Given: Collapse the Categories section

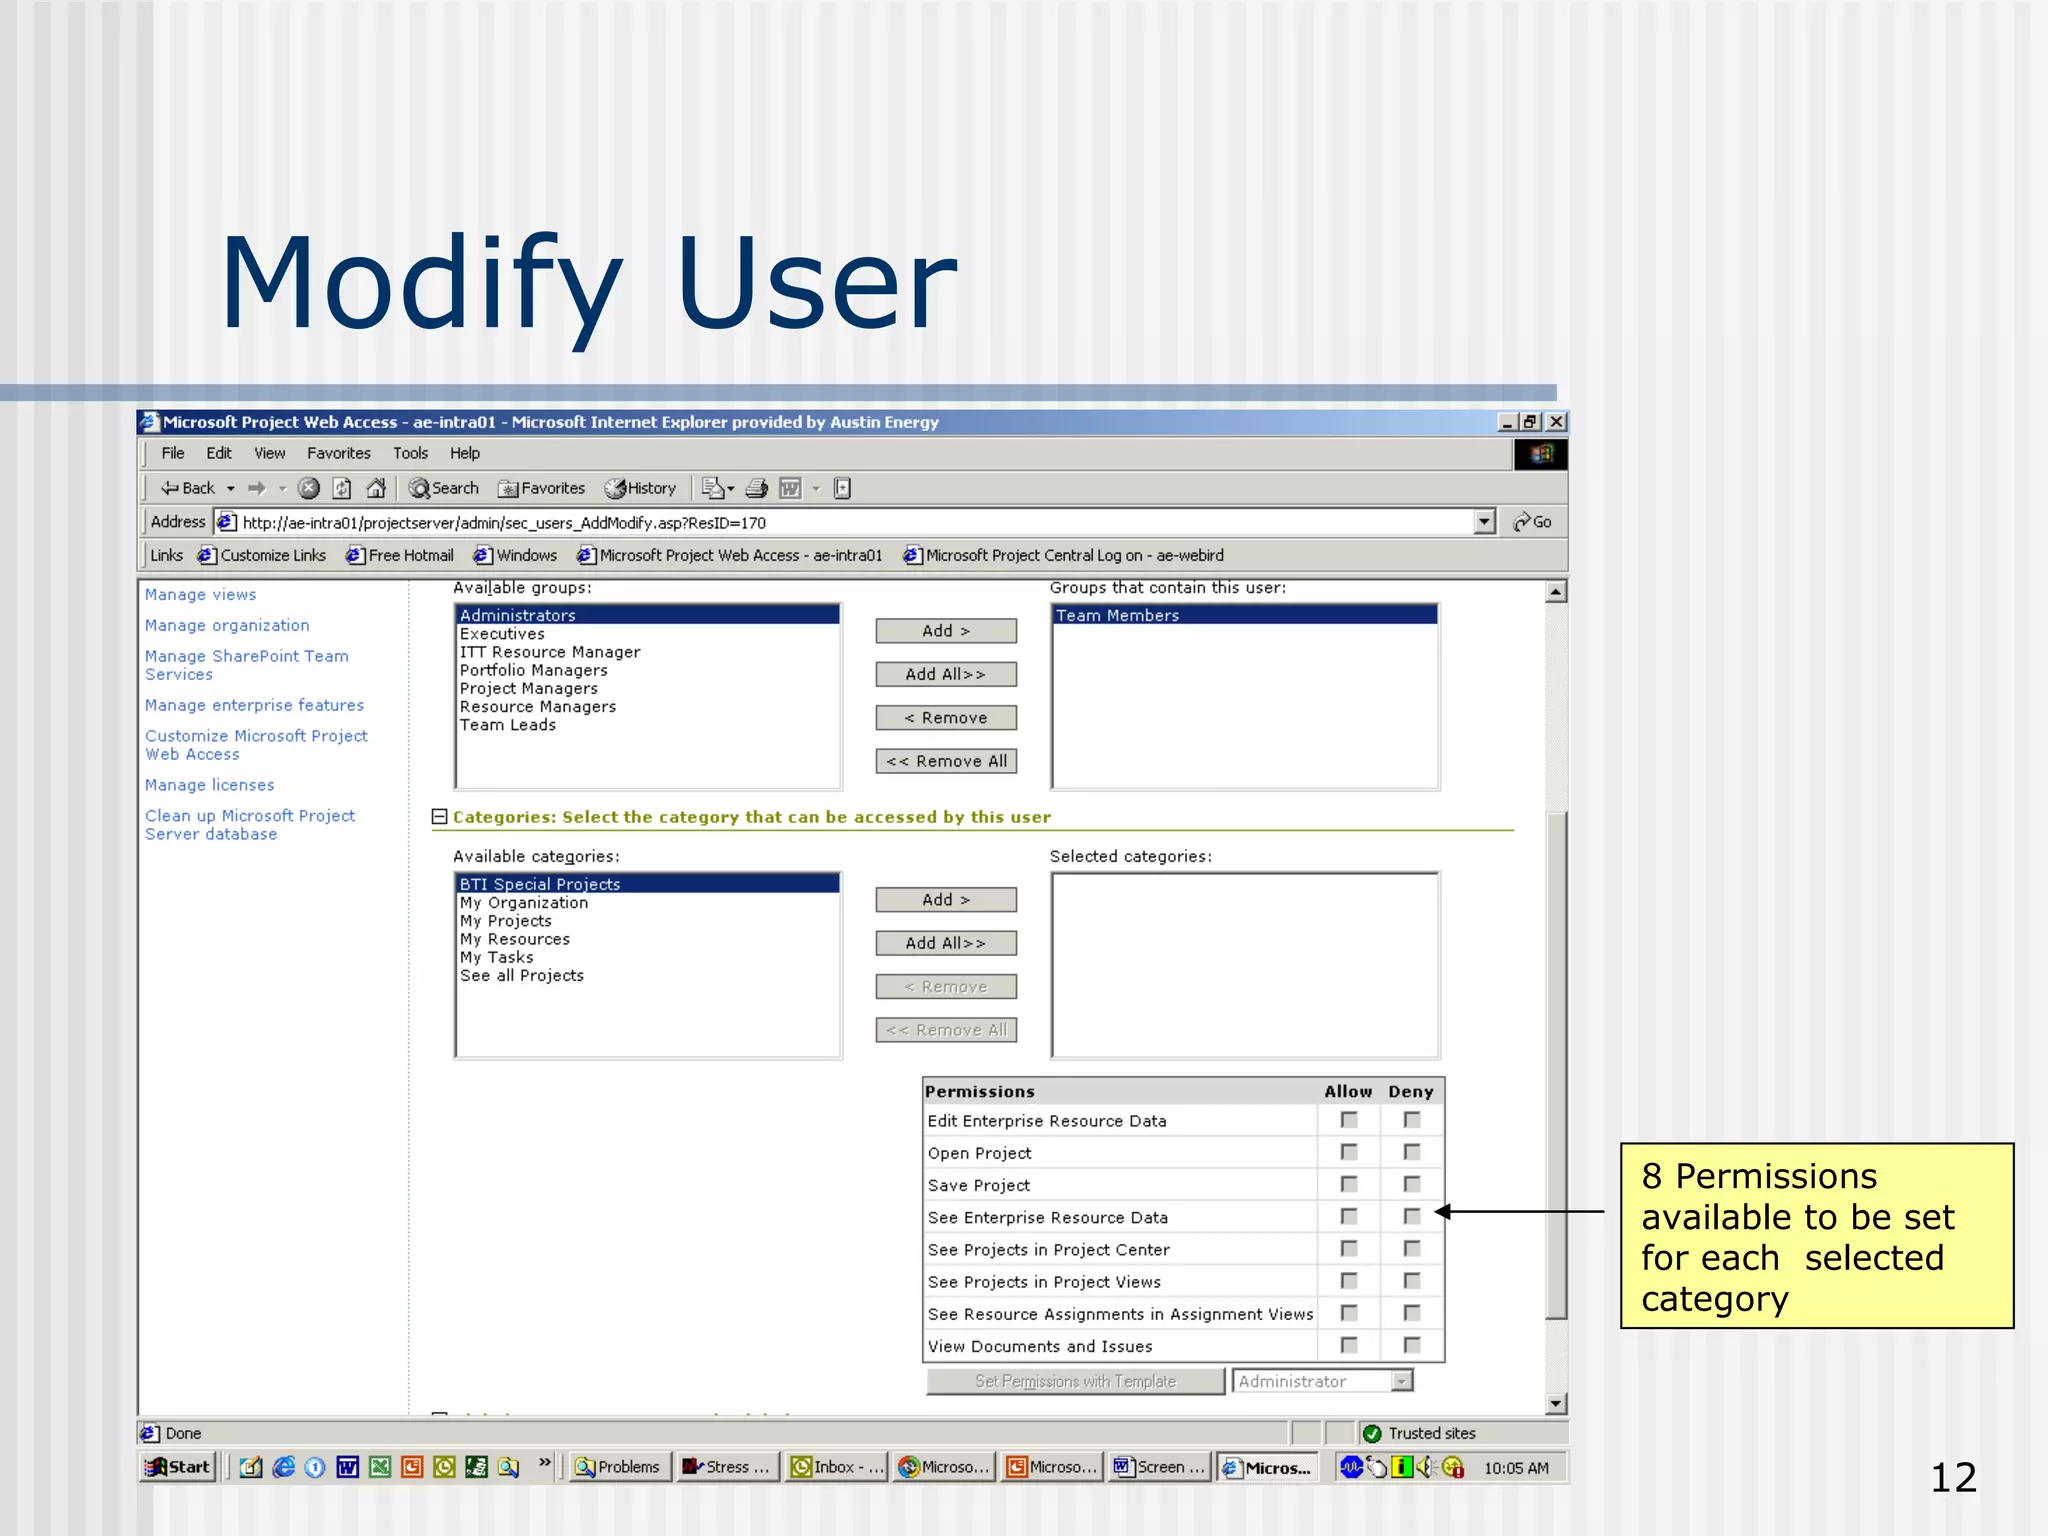Looking at the screenshot, I should coord(439,817).
